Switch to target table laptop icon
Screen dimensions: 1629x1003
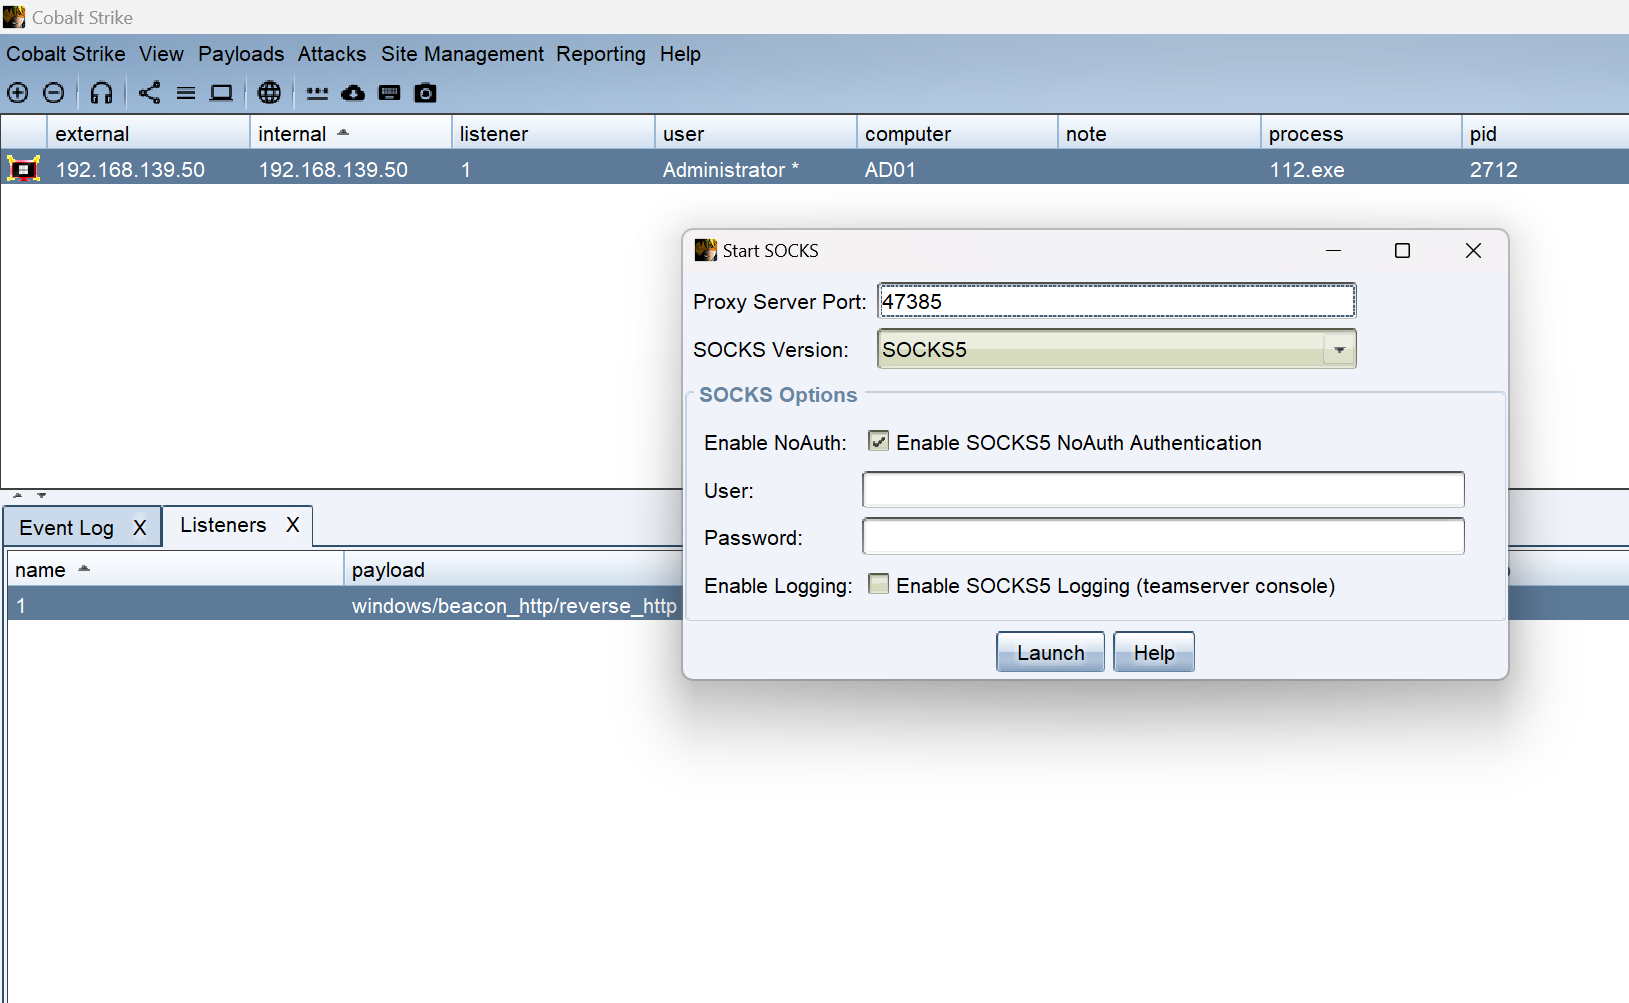pos(221,93)
